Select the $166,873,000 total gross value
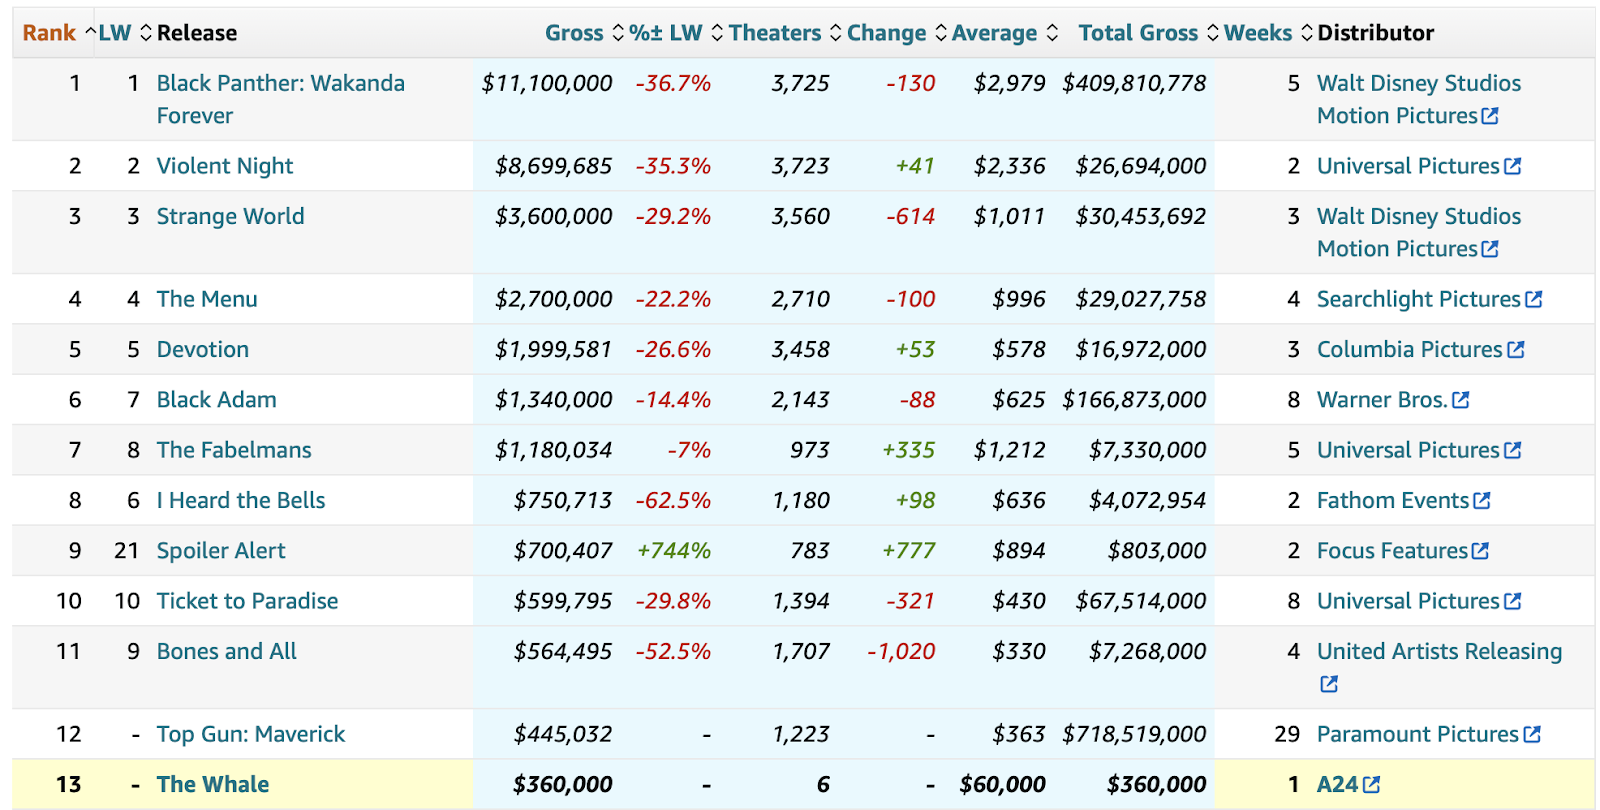This screenshot has width=1600, height=810. 1134,400
